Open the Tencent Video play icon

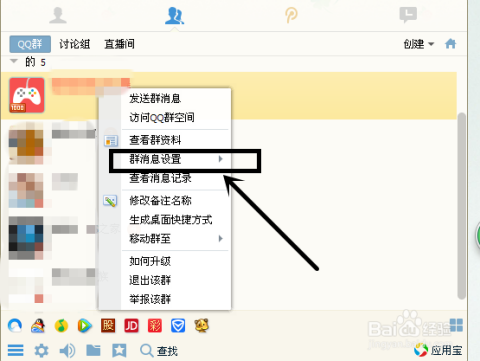click(x=85, y=326)
